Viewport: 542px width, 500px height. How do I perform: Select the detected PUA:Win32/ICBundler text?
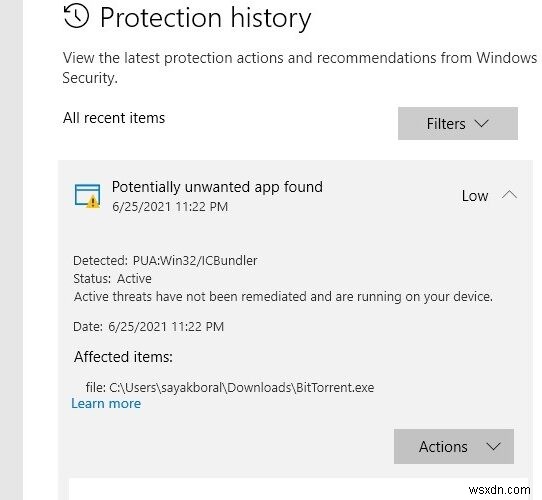(x=195, y=261)
